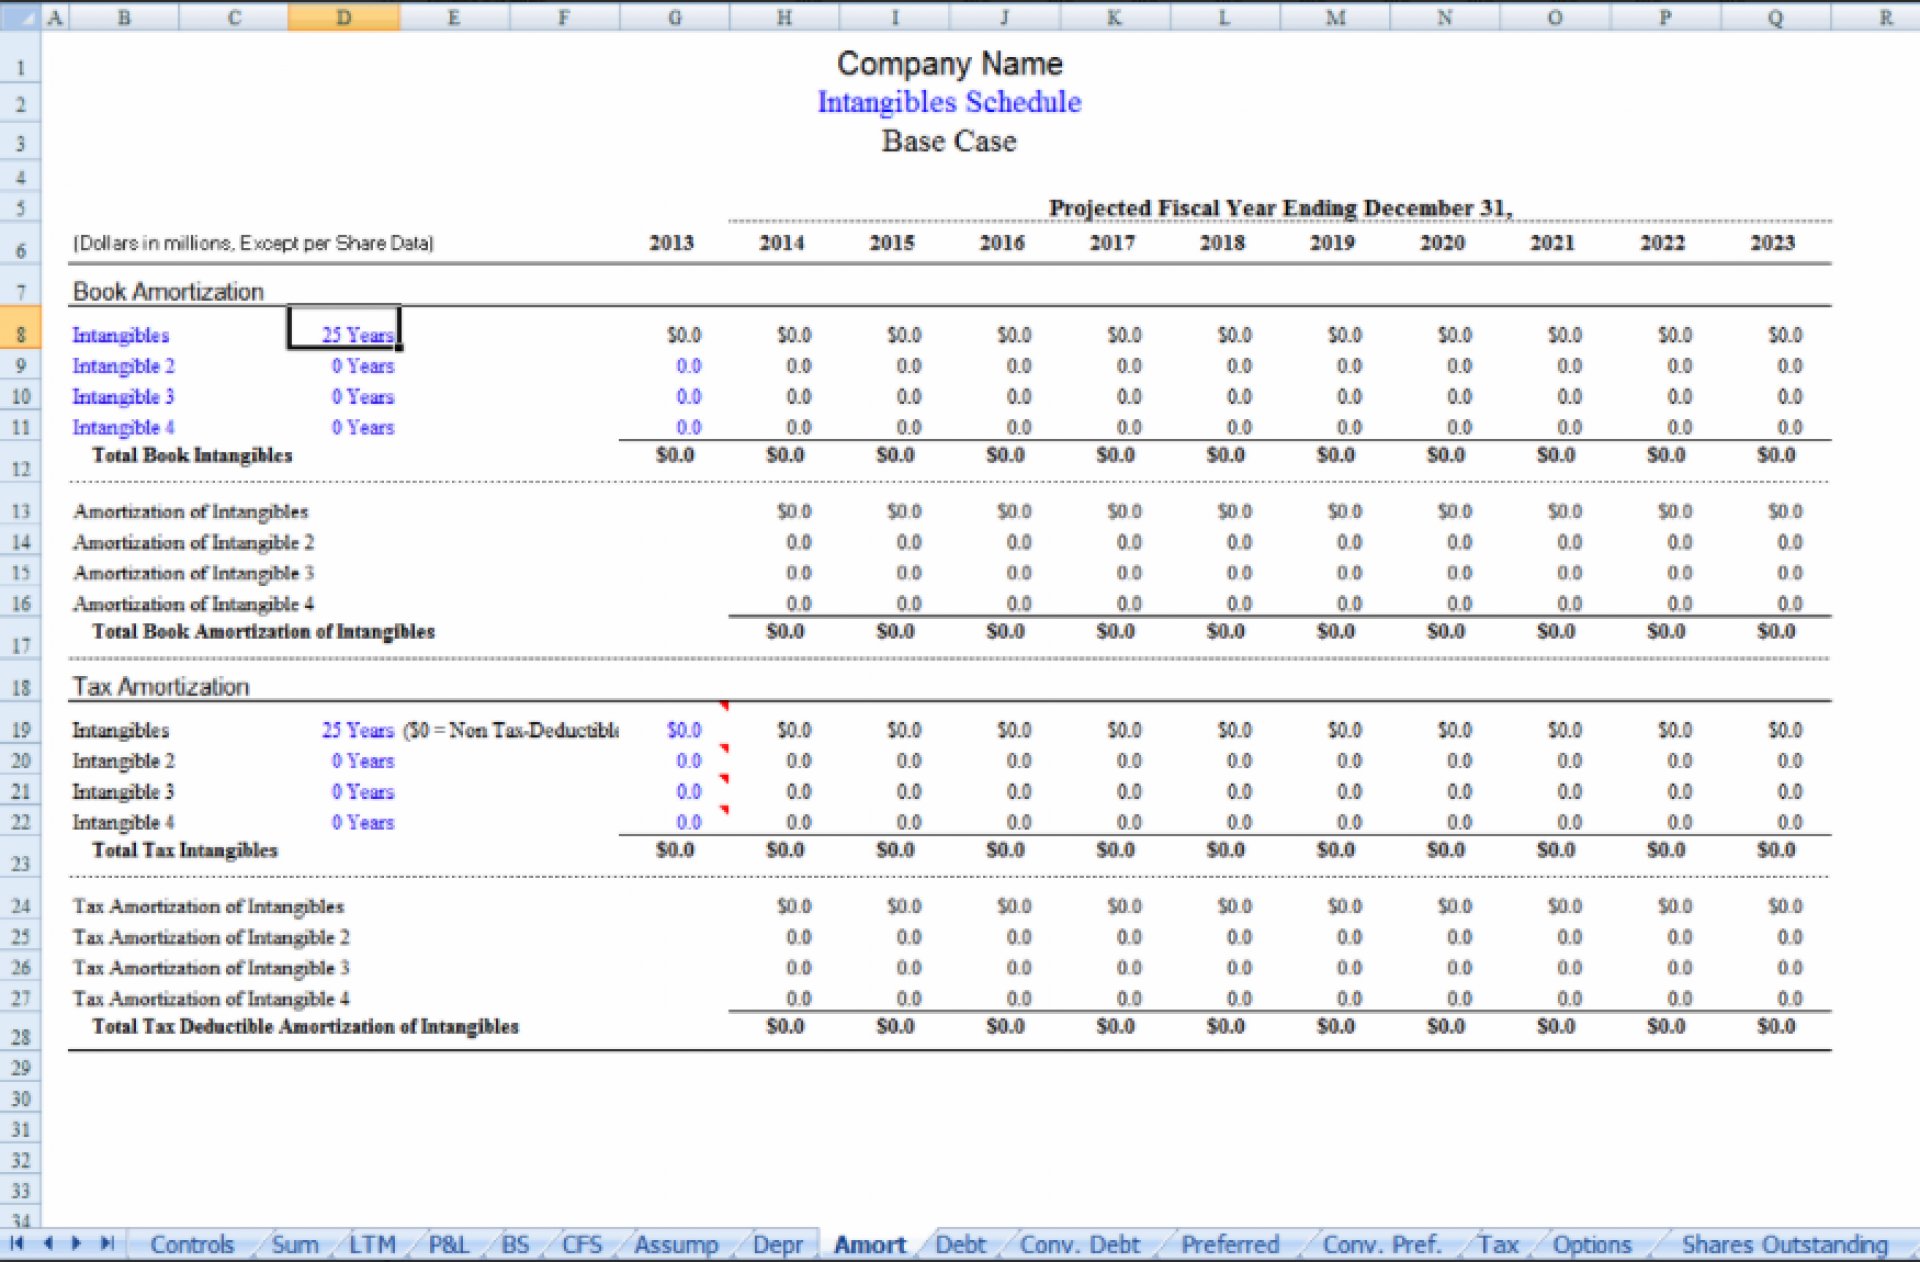The width and height of the screenshot is (1920, 1262).
Task: Click the 2014 Total Book Intangibles value
Action: click(x=785, y=455)
